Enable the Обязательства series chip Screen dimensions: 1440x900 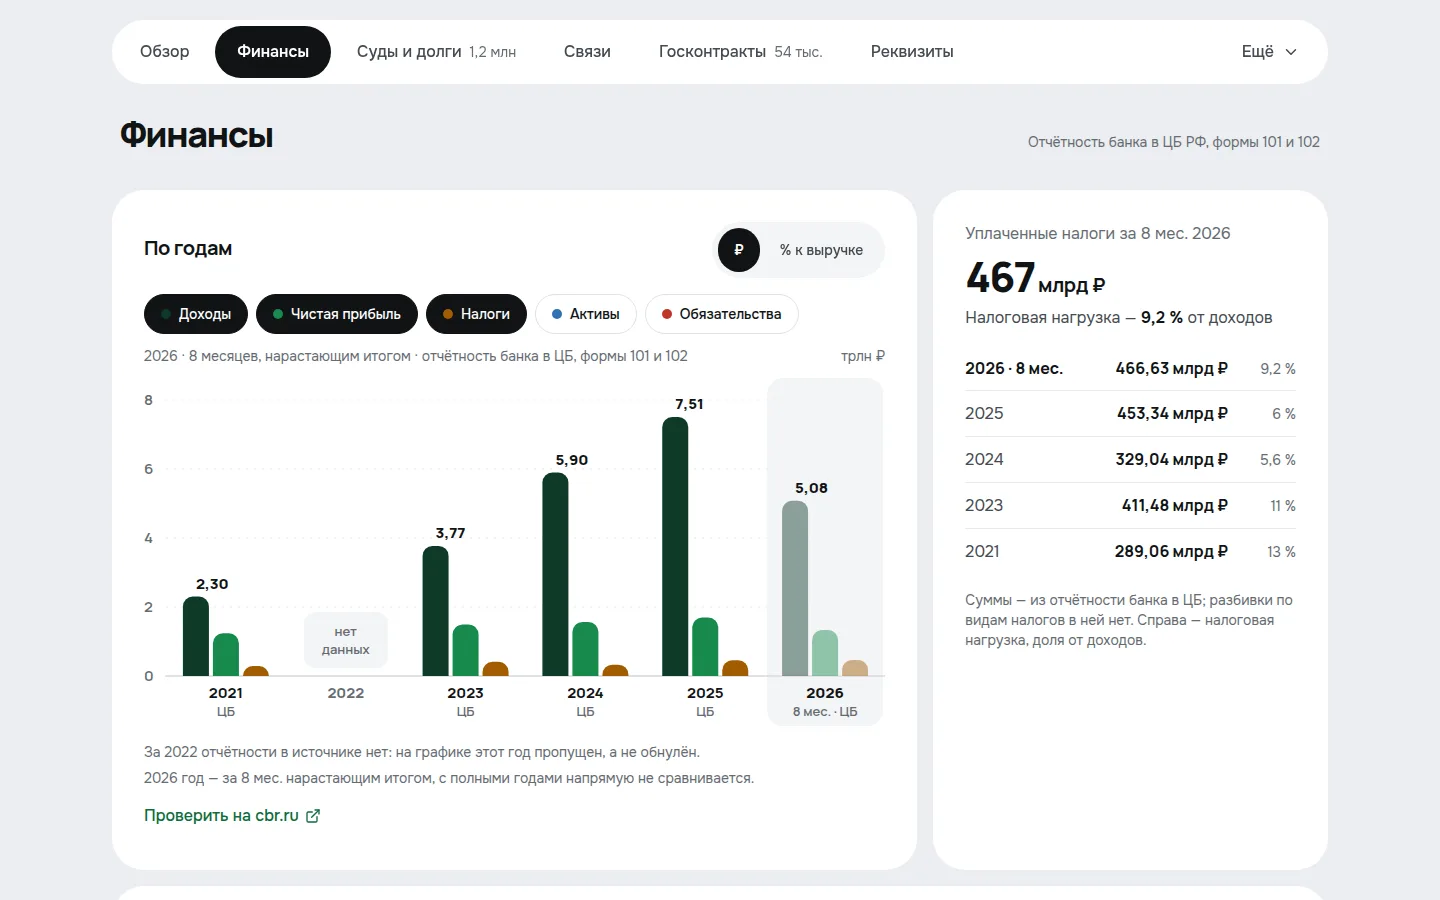tap(721, 314)
